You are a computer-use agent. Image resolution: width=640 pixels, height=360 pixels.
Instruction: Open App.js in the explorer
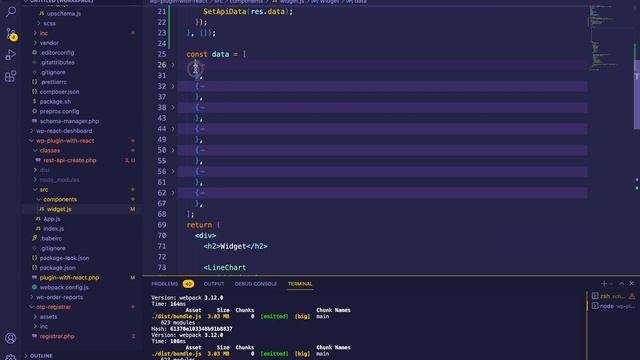(52, 219)
